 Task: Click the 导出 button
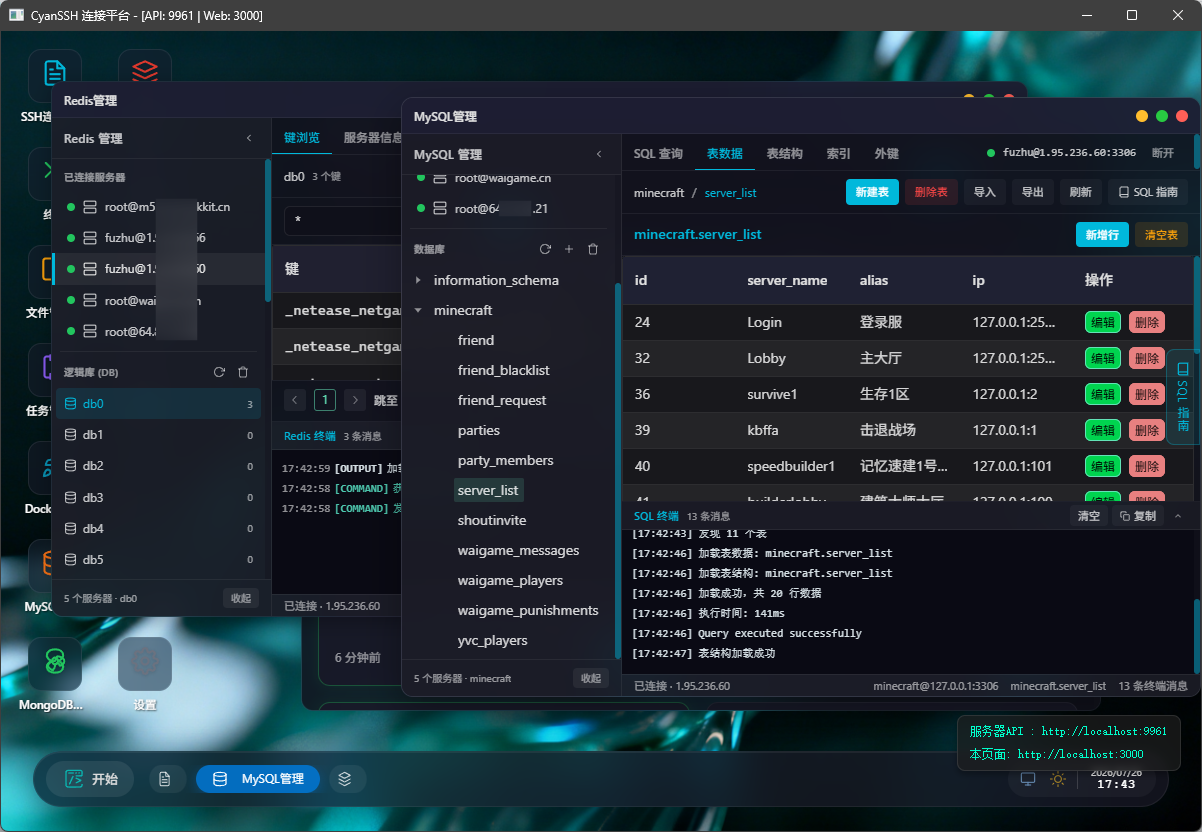(1033, 192)
